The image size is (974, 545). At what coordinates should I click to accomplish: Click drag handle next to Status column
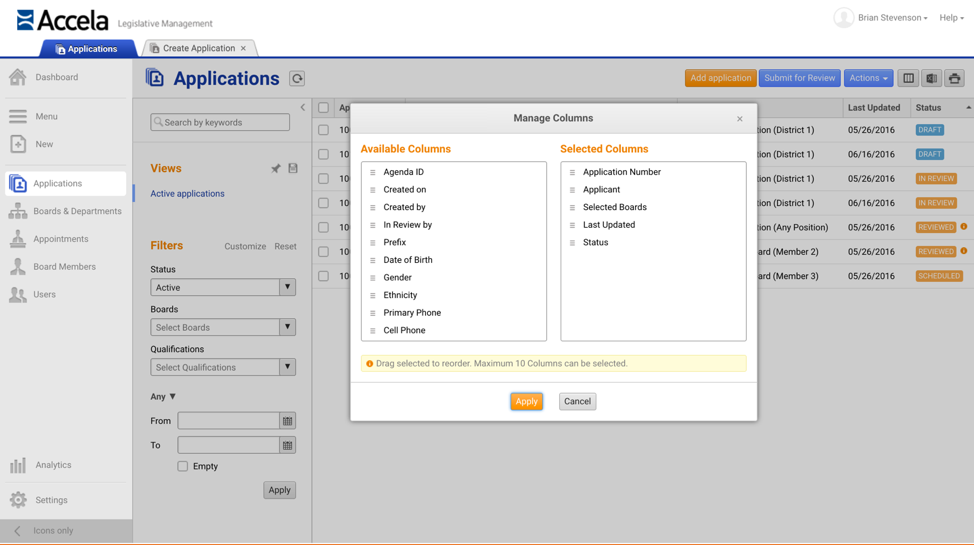pyautogui.click(x=572, y=242)
